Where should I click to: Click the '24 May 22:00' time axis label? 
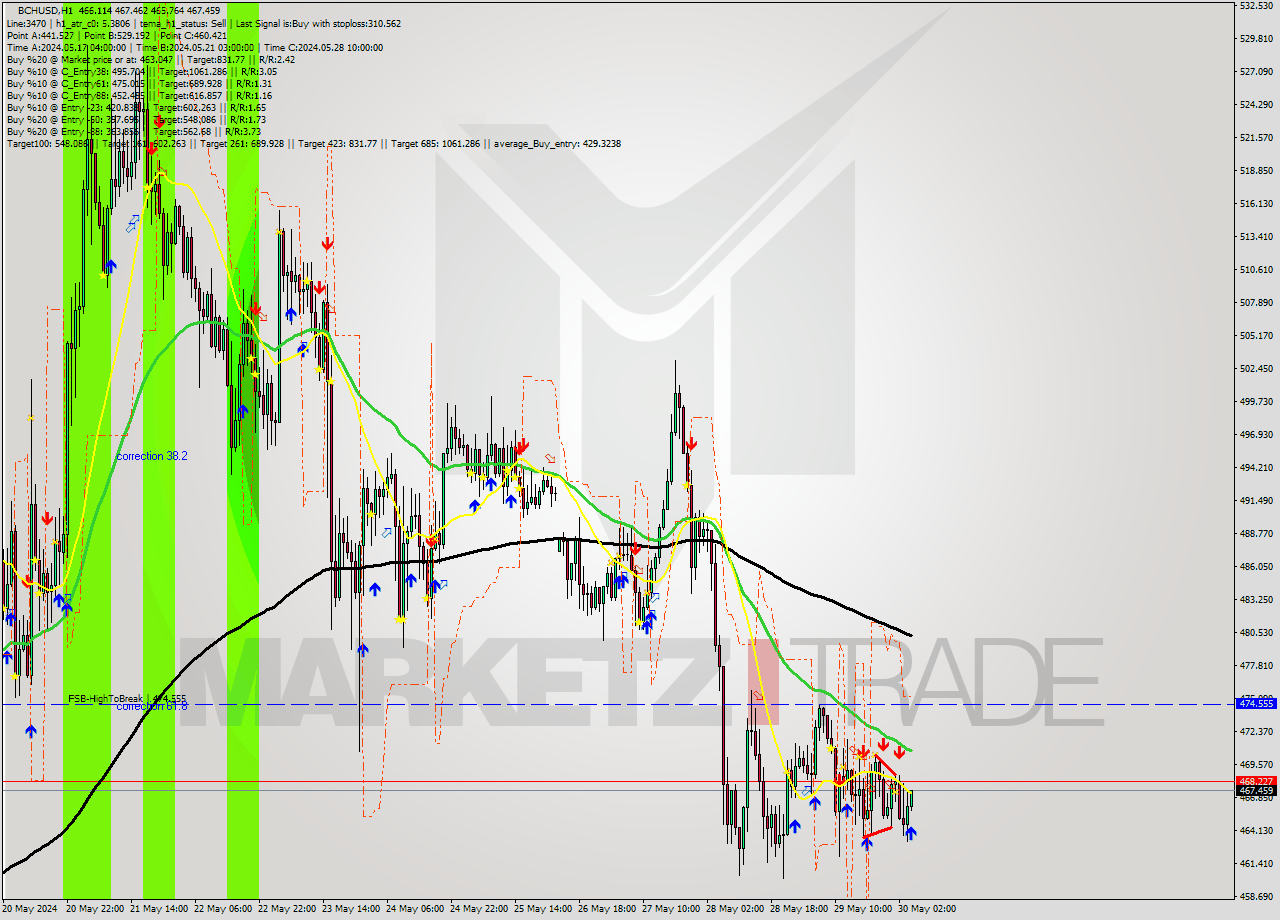click(479, 909)
